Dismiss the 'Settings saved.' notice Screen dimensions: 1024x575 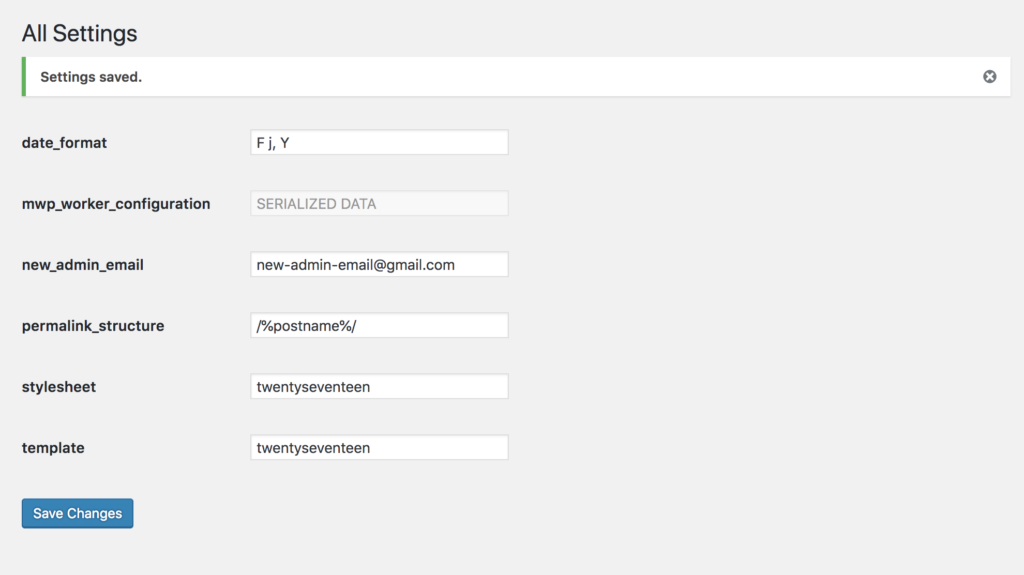(989, 76)
